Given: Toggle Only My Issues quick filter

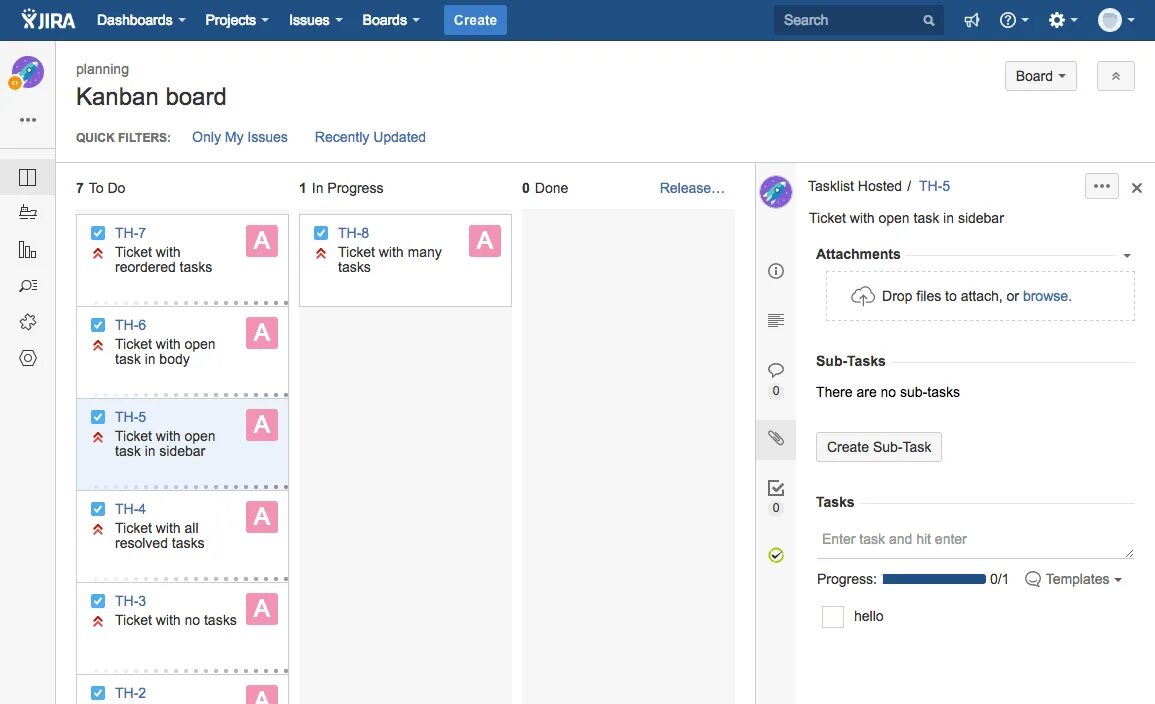Looking at the screenshot, I should point(239,137).
